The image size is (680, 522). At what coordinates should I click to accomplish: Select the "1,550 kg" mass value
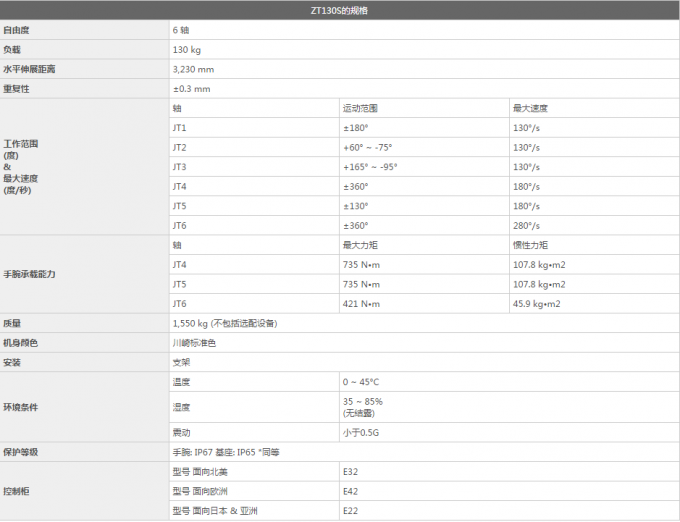(x=190, y=323)
